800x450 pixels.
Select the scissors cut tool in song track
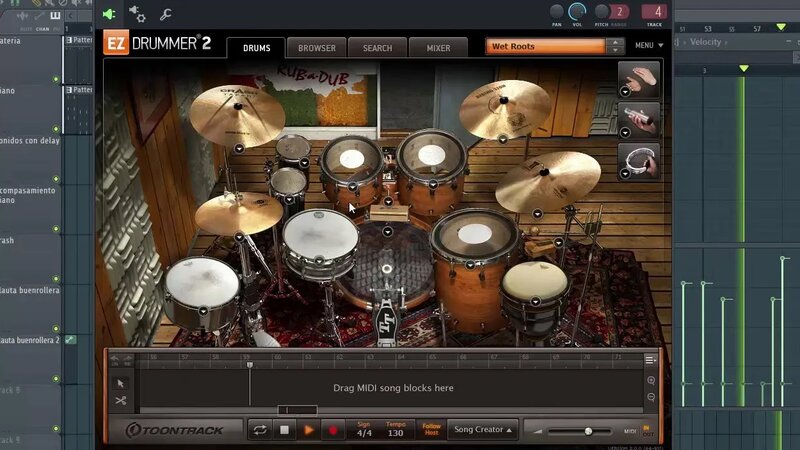tap(120, 401)
